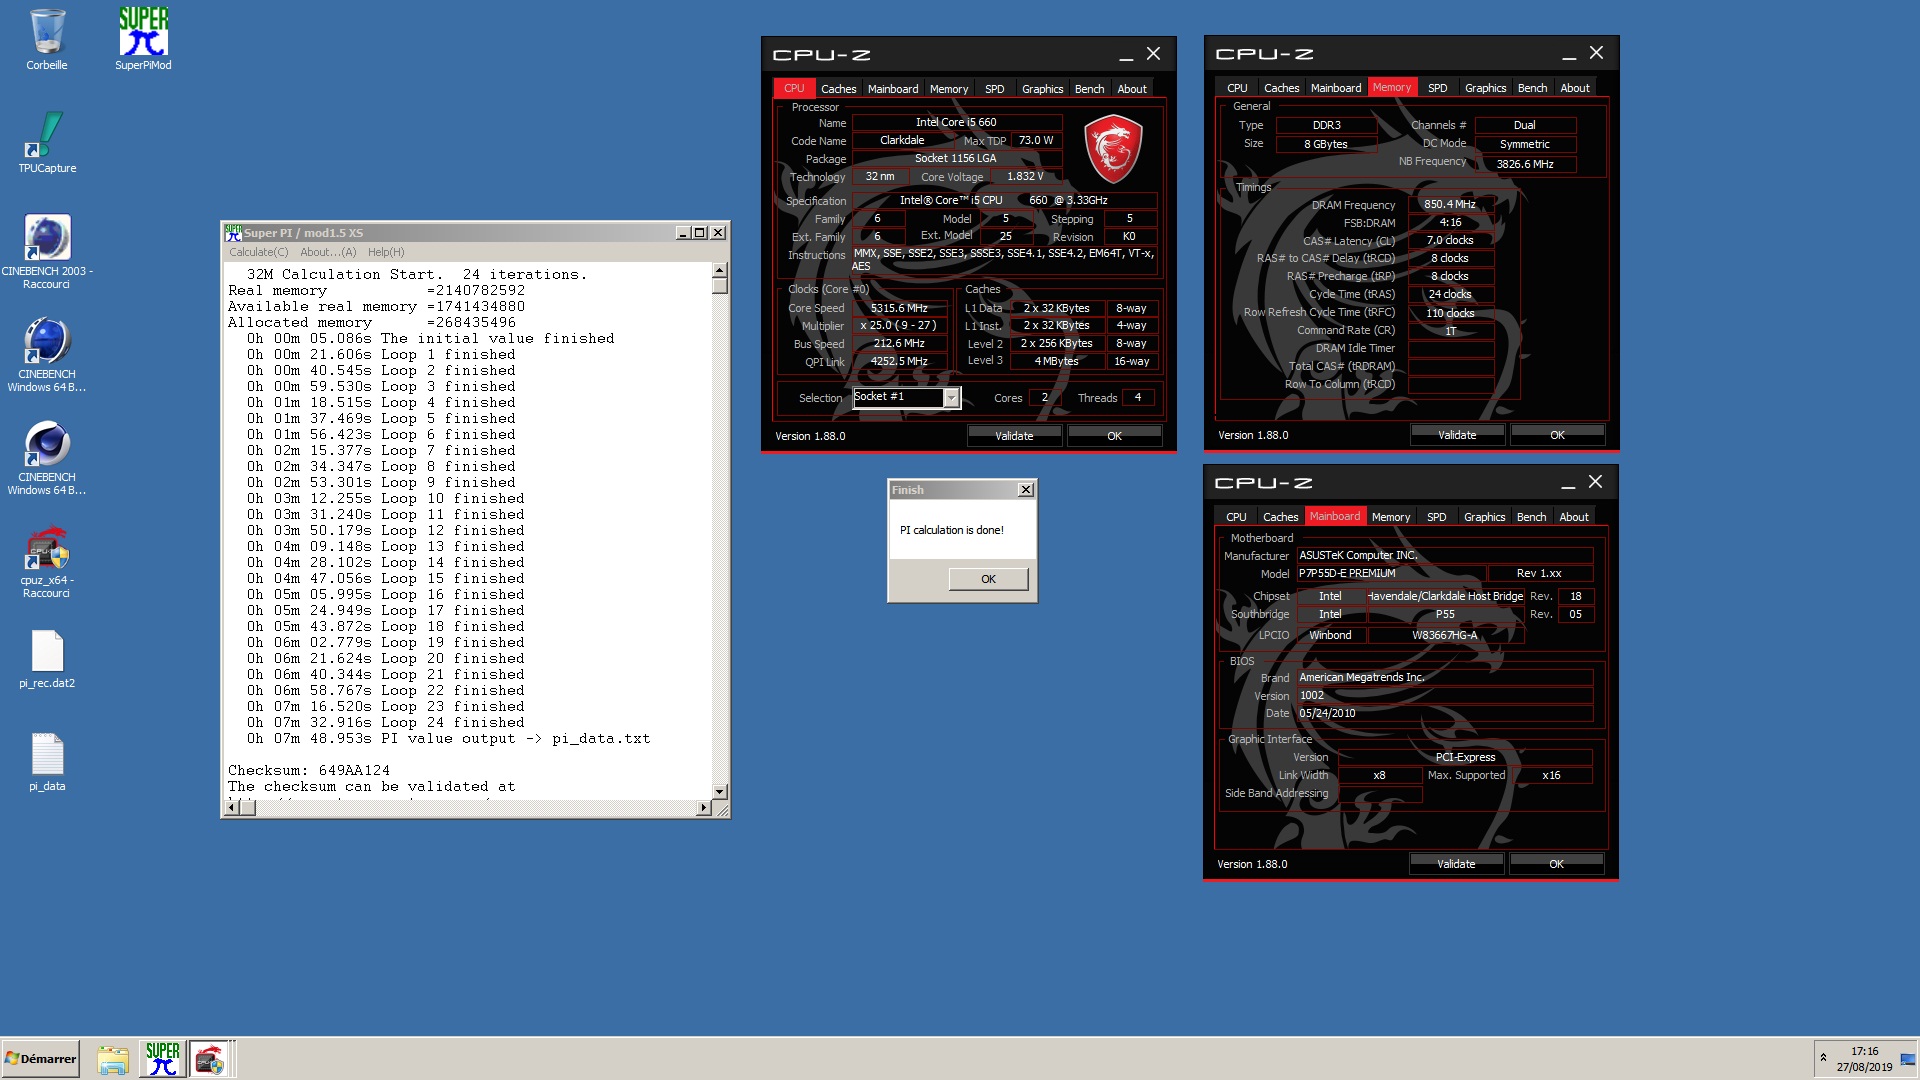This screenshot has height=1080, width=1920.
Task: Click OK in the Memory tab window
Action: 1557,435
